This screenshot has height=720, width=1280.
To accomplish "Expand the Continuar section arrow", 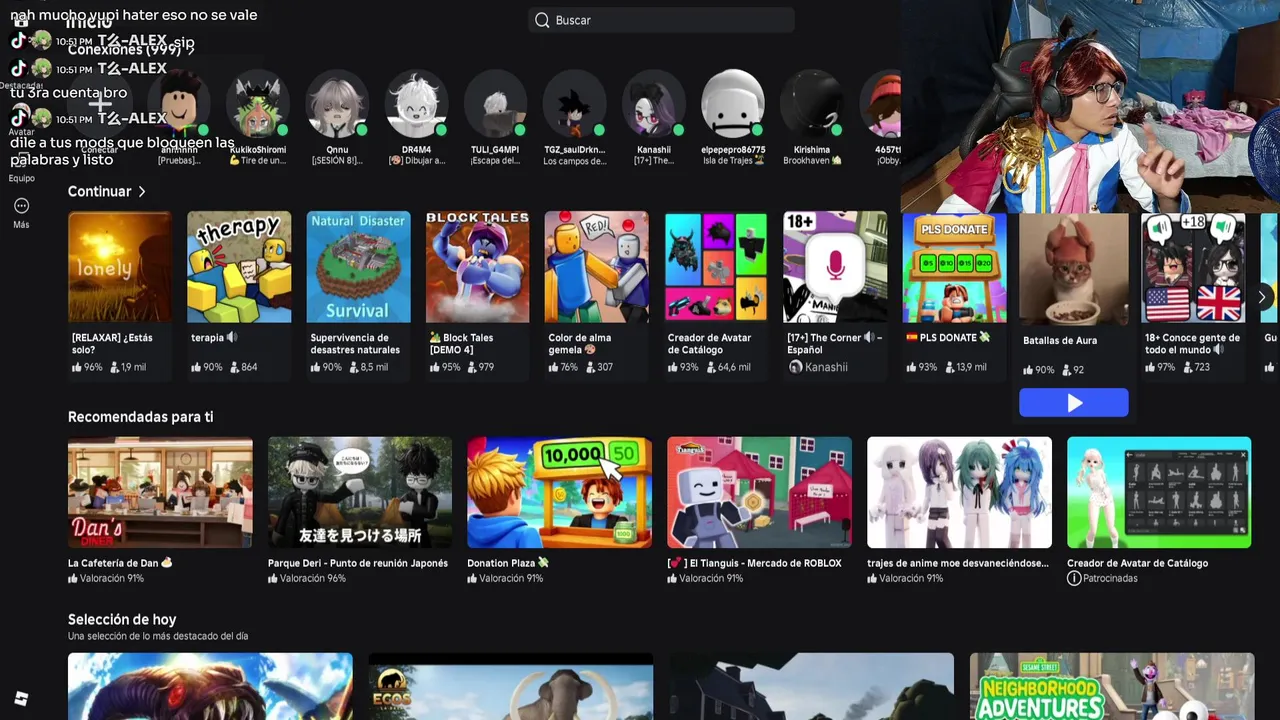I will tap(142, 191).
